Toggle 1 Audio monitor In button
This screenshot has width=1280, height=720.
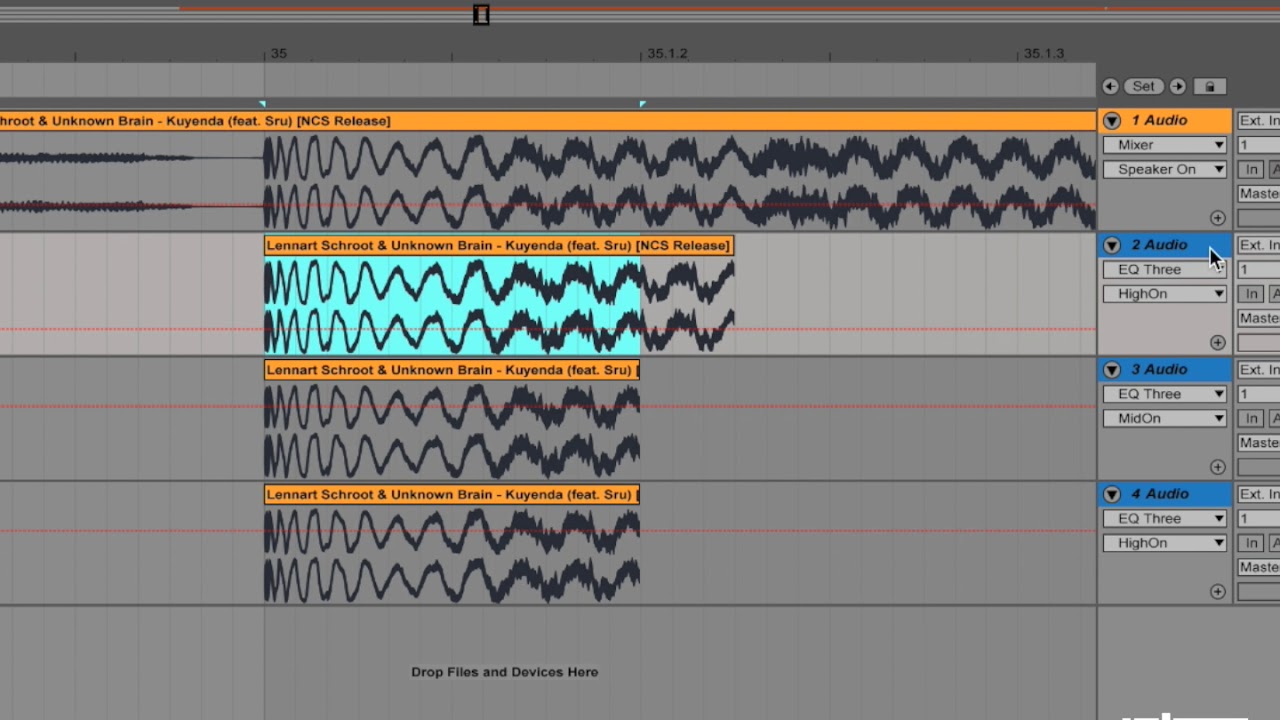pos(1251,170)
